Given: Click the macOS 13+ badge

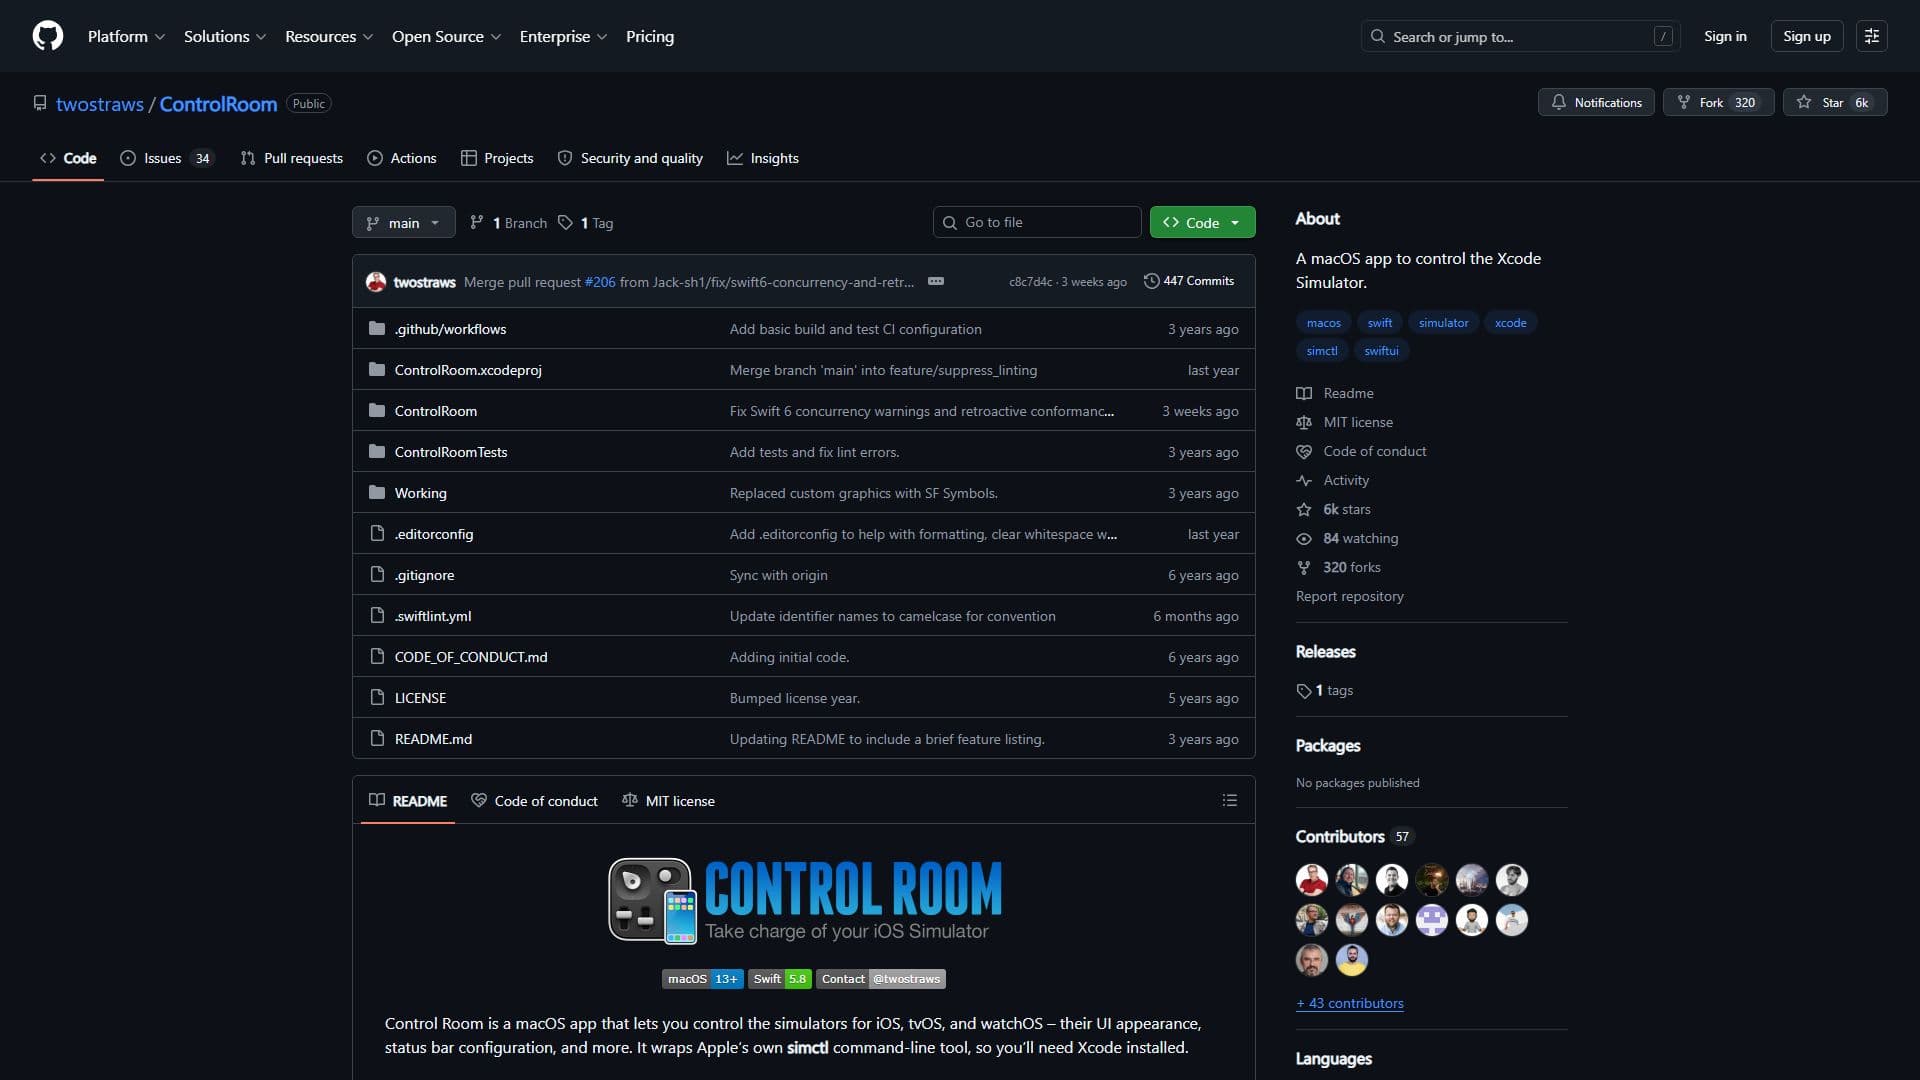Looking at the screenshot, I should pos(702,979).
